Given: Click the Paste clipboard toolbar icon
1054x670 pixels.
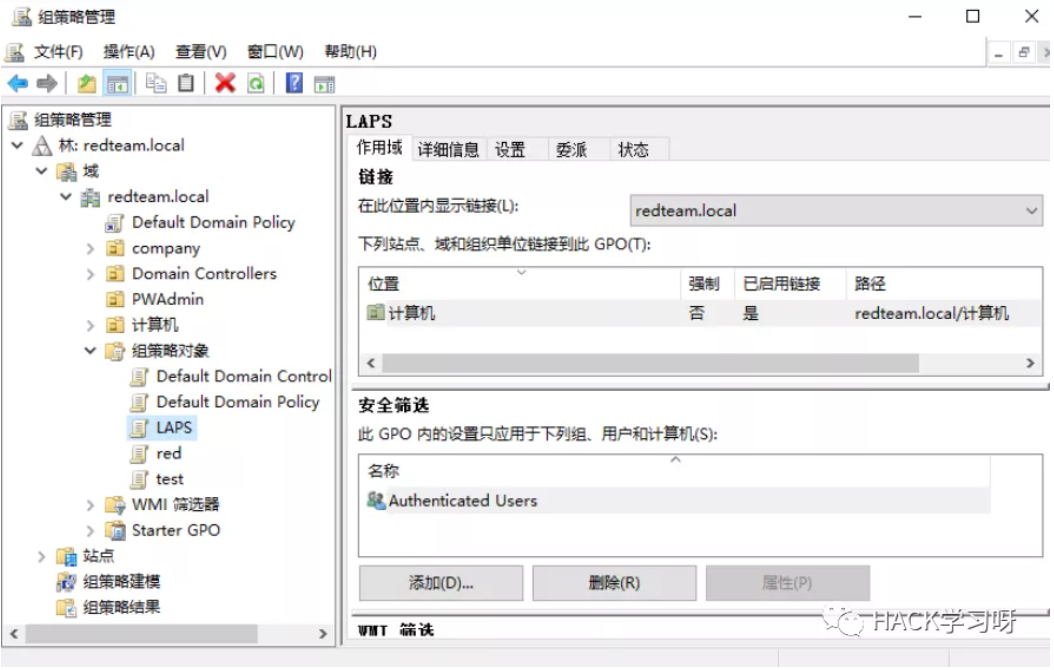Looking at the screenshot, I should pos(186,83).
